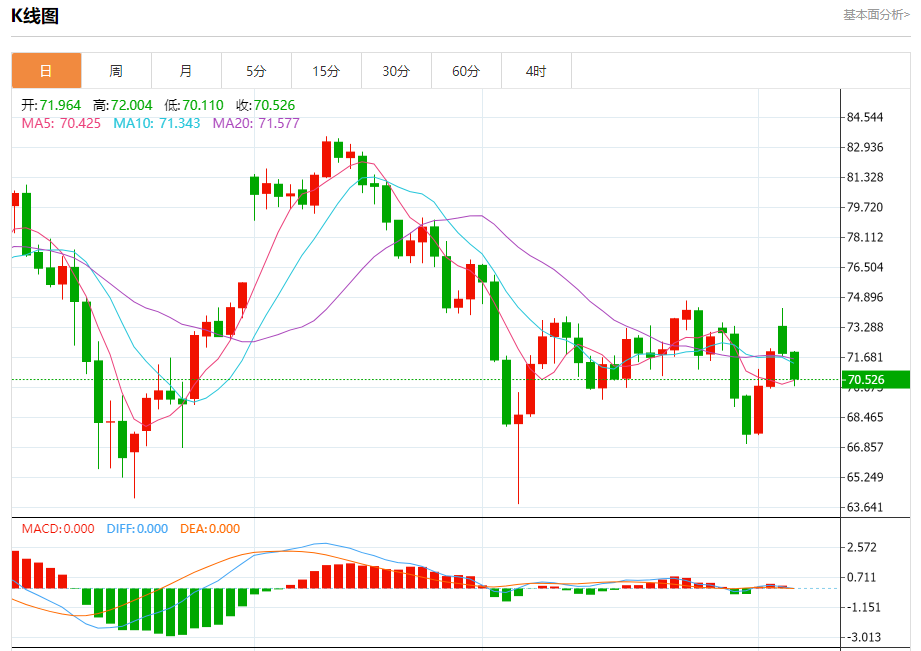Viewport: 921px width, 651px height.
Task: Click the 收:70.526 close value
Action: point(265,105)
